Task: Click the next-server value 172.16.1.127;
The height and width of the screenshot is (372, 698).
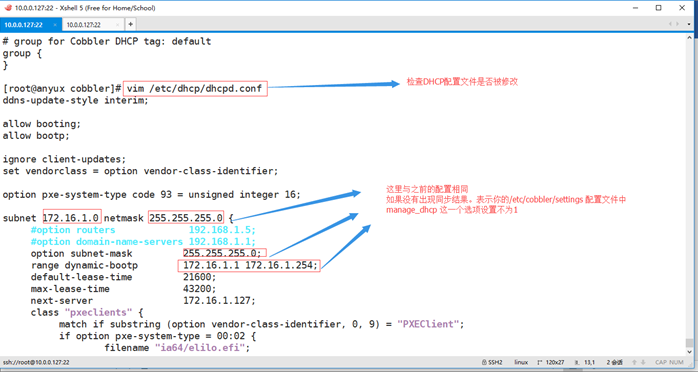Action: [x=219, y=301]
